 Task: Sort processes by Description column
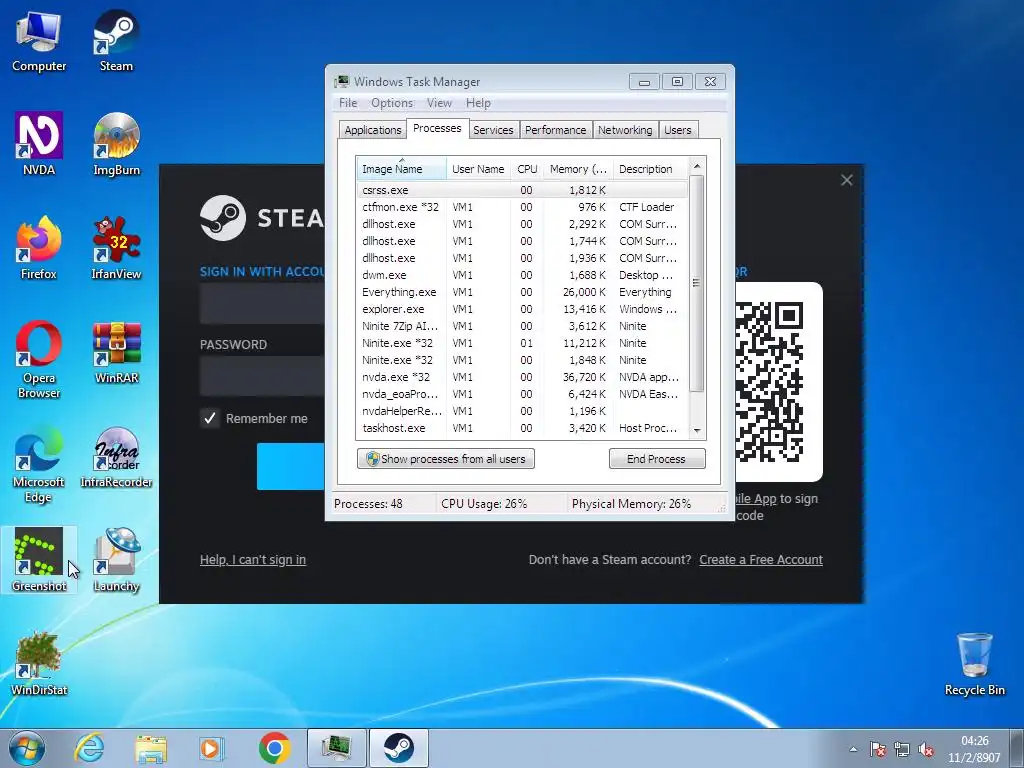(650, 169)
